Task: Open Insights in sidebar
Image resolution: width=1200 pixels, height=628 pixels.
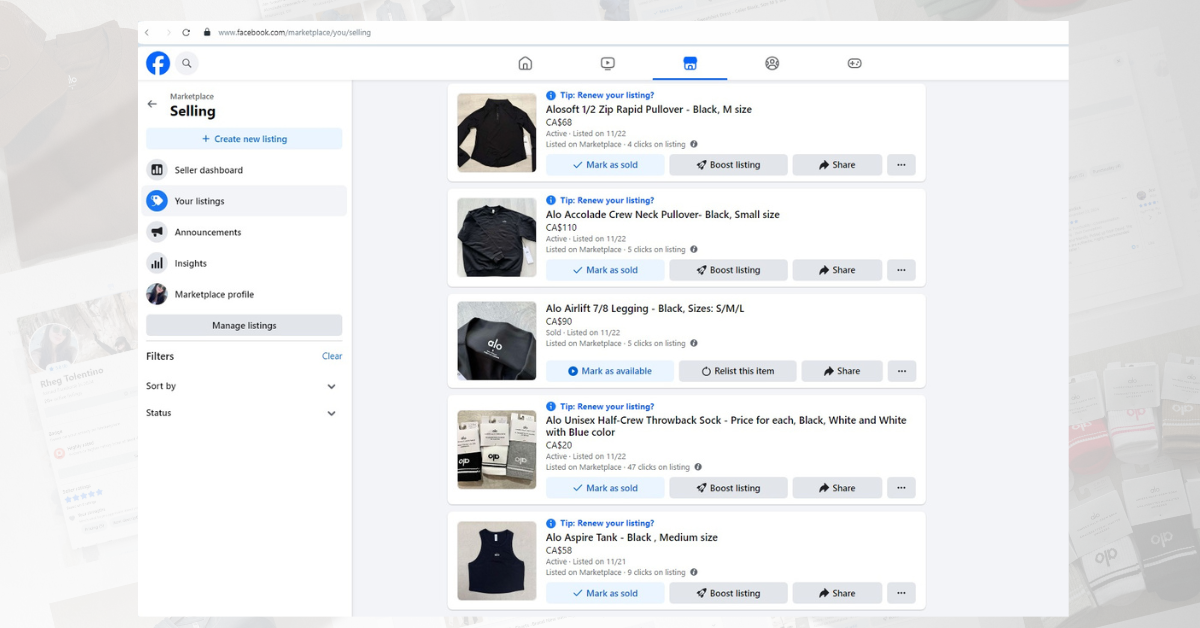Action: click(244, 263)
